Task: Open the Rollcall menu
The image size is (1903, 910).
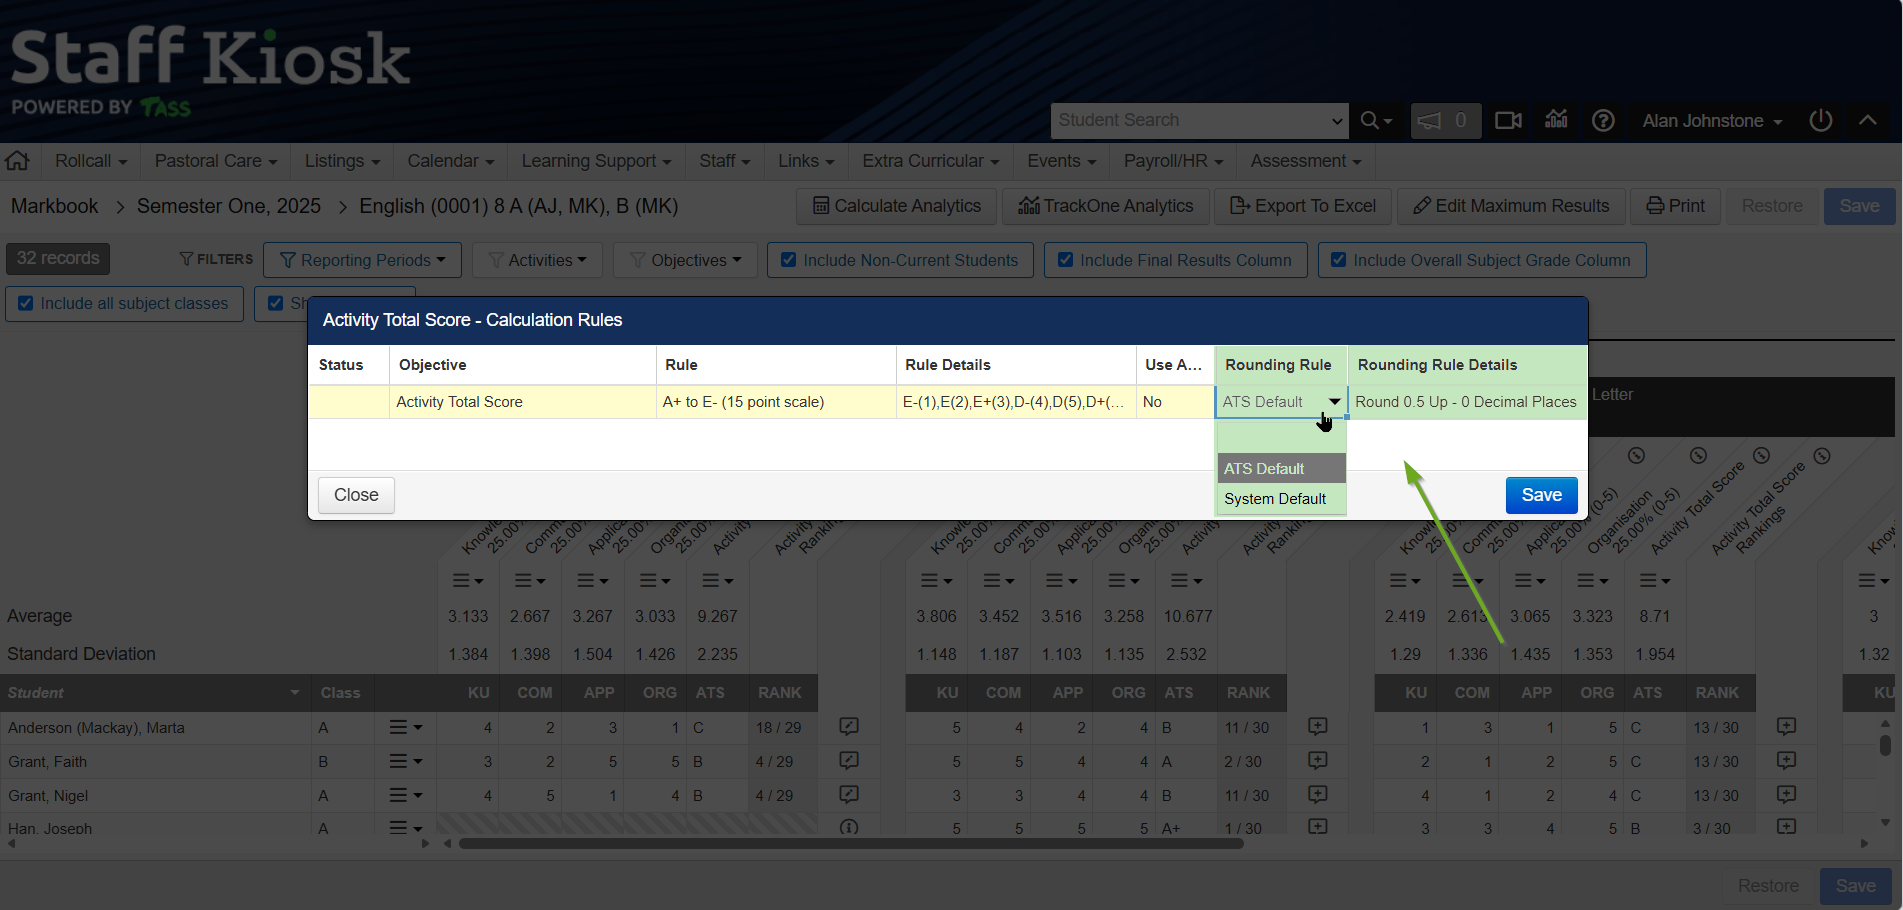Action: [91, 161]
